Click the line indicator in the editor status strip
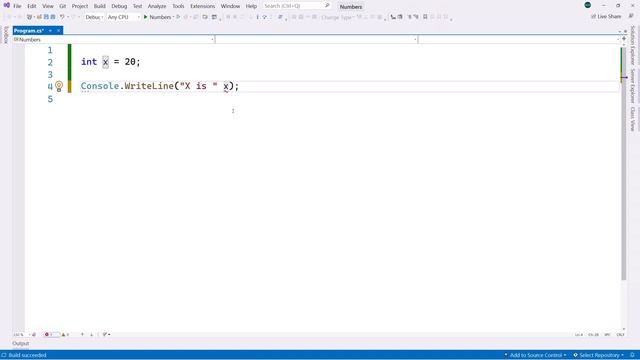640x360 pixels. coord(579,335)
